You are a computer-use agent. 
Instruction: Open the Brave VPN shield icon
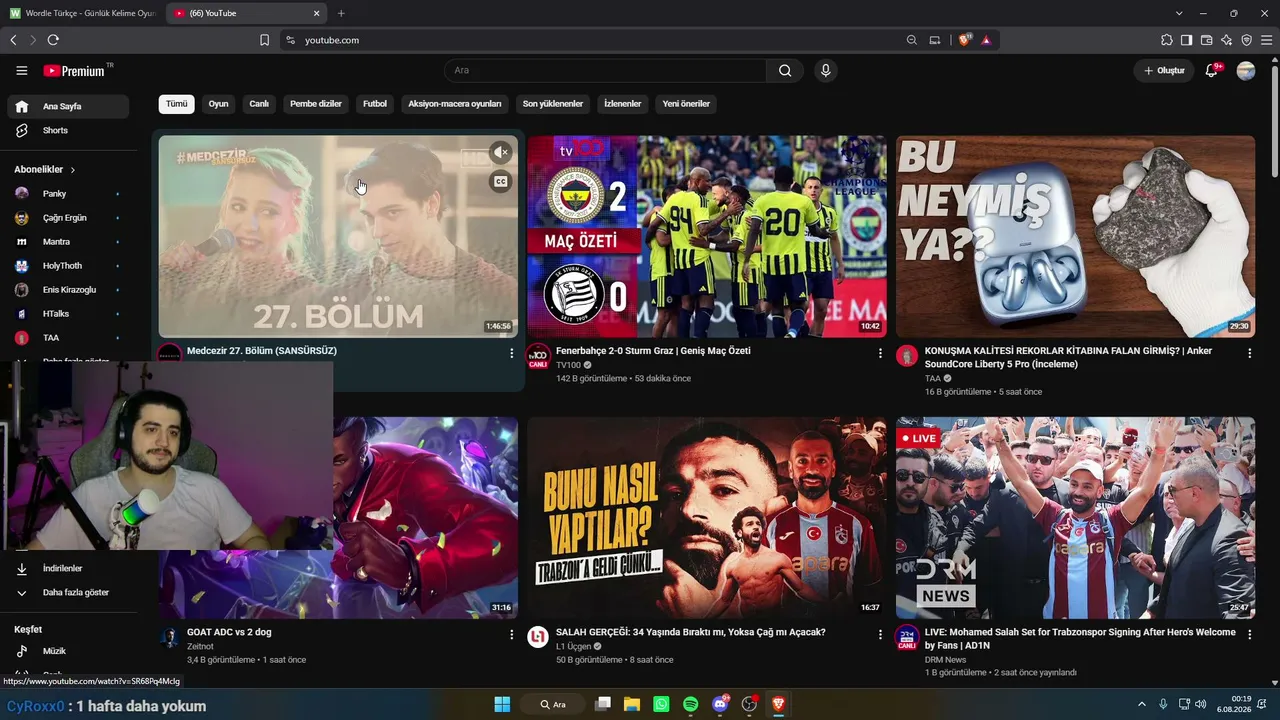[1246, 40]
